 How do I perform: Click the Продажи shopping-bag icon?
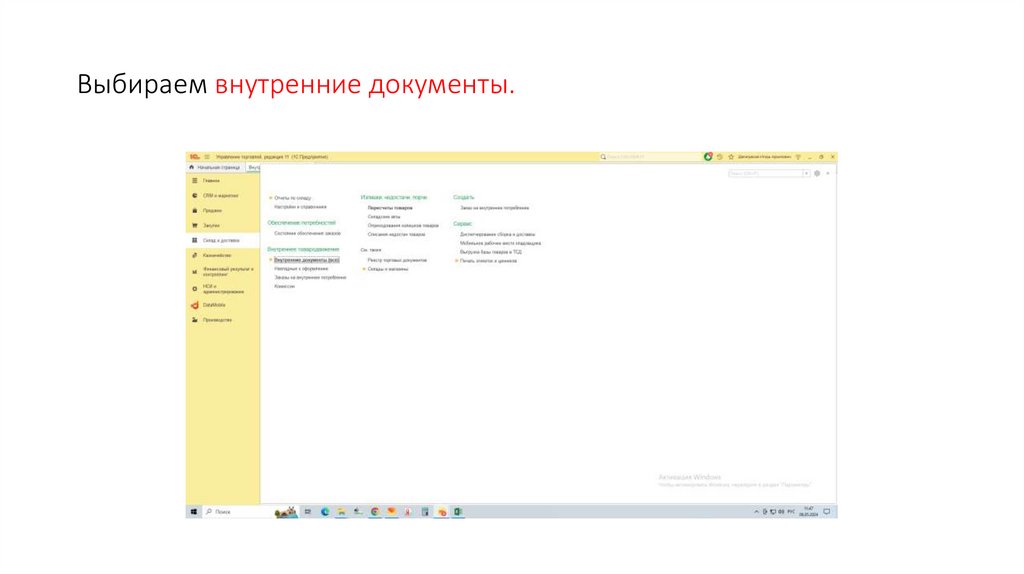click(x=195, y=210)
